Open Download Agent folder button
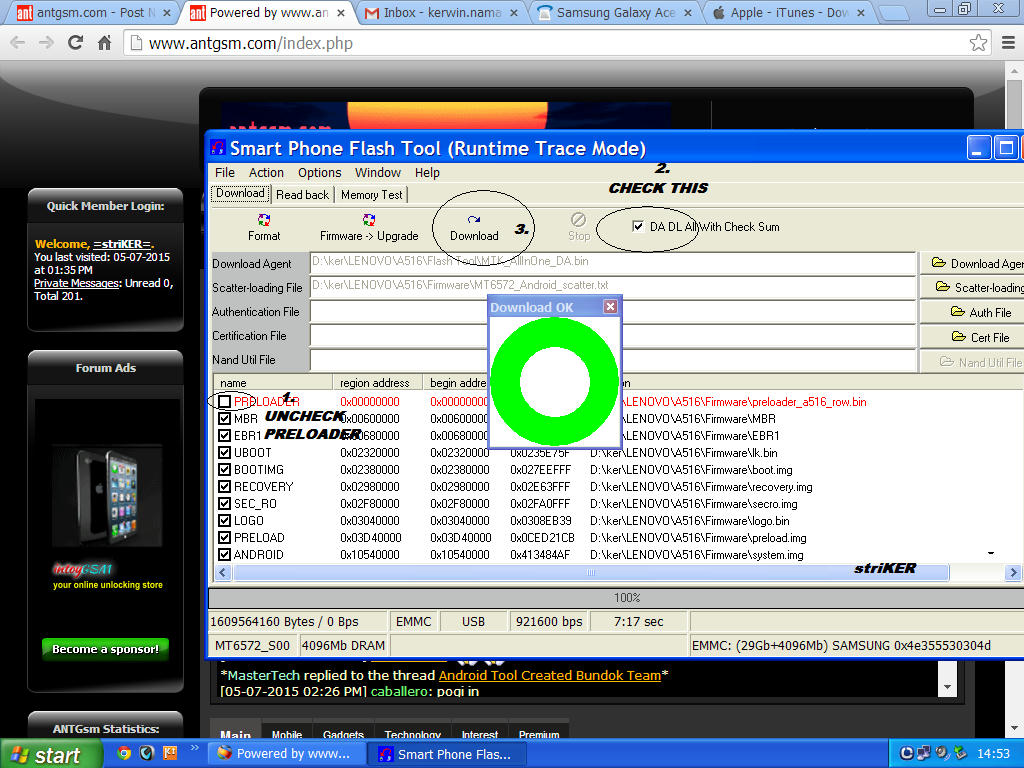The width and height of the screenshot is (1024, 768). 972,263
